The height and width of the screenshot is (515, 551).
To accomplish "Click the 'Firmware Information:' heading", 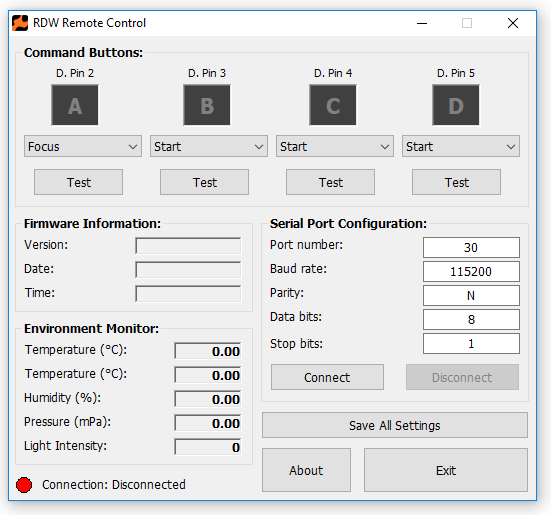I will pos(92,224).
